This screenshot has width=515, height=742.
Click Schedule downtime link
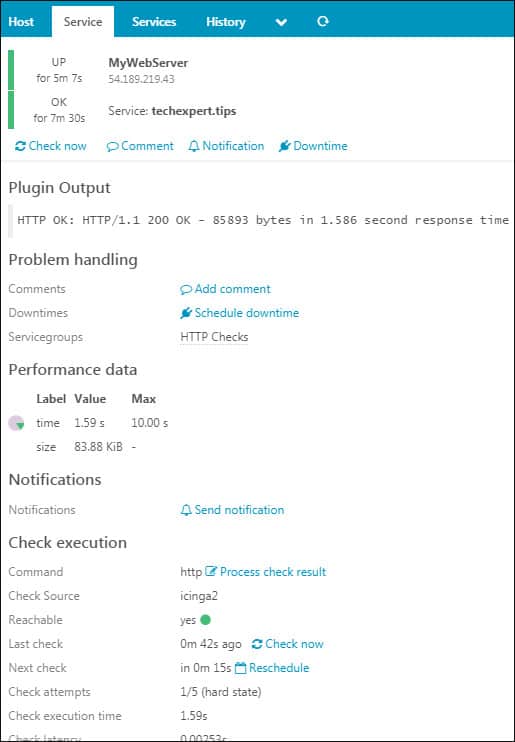click(240, 313)
